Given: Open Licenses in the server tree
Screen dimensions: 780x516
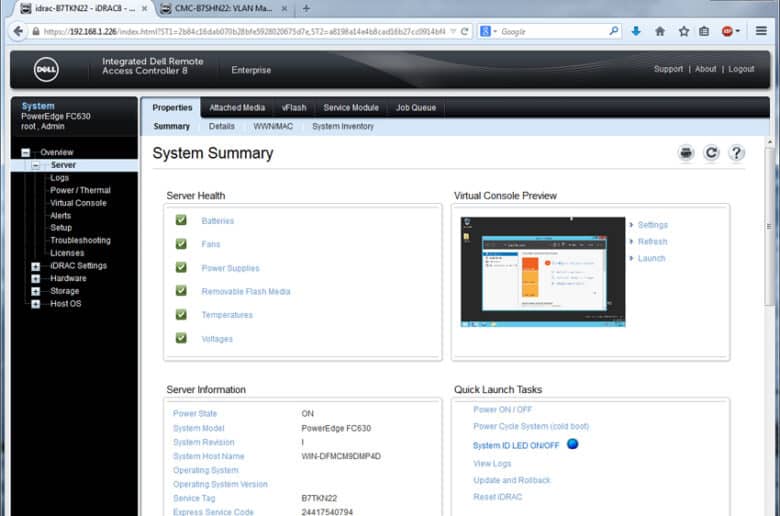Looking at the screenshot, I should (x=67, y=253).
